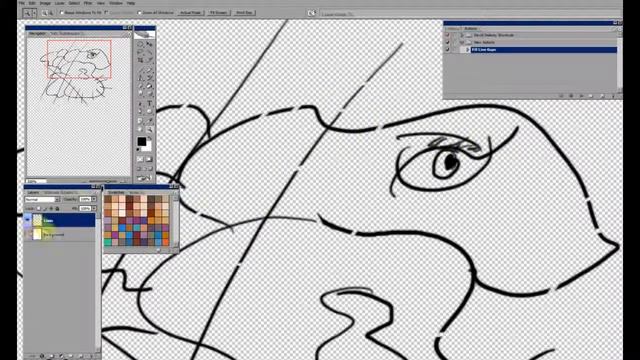Select the Eraser tool
The height and width of the screenshot is (360, 640).
(x=140, y=86)
